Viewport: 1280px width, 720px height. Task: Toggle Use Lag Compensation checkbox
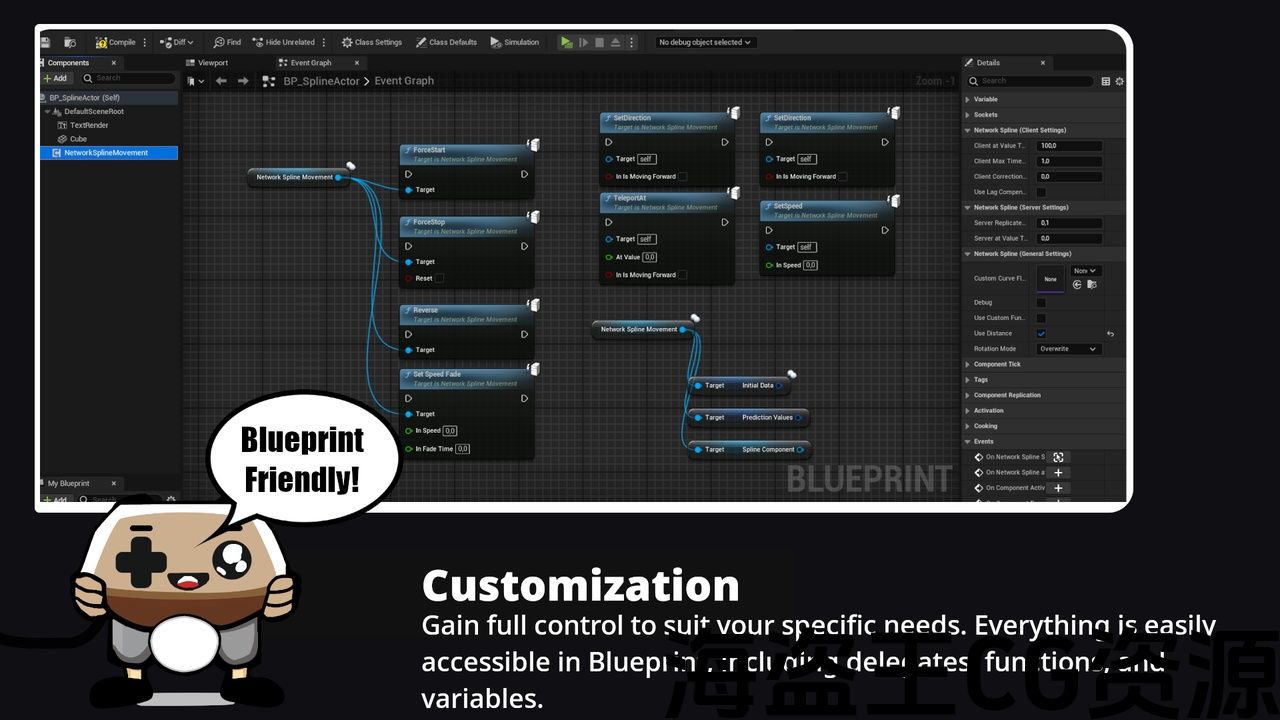1040,192
